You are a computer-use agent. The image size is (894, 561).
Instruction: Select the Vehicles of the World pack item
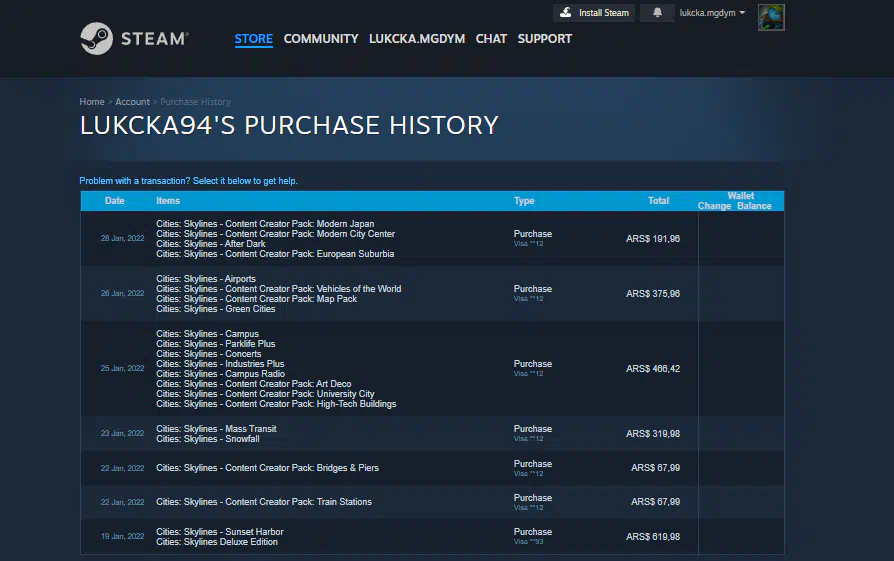pyautogui.click(x=279, y=289)
